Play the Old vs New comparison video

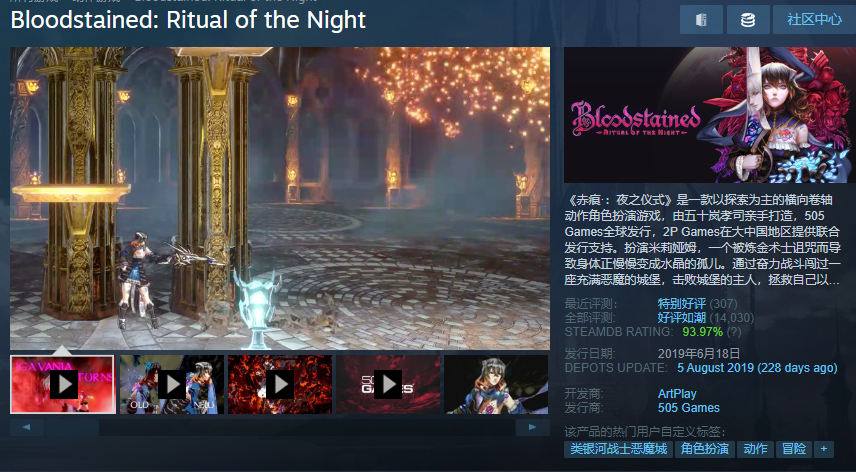[171, 384]
